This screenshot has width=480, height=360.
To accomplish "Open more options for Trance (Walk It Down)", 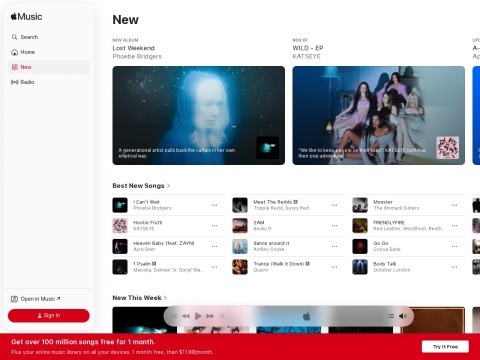I will 334,267.
